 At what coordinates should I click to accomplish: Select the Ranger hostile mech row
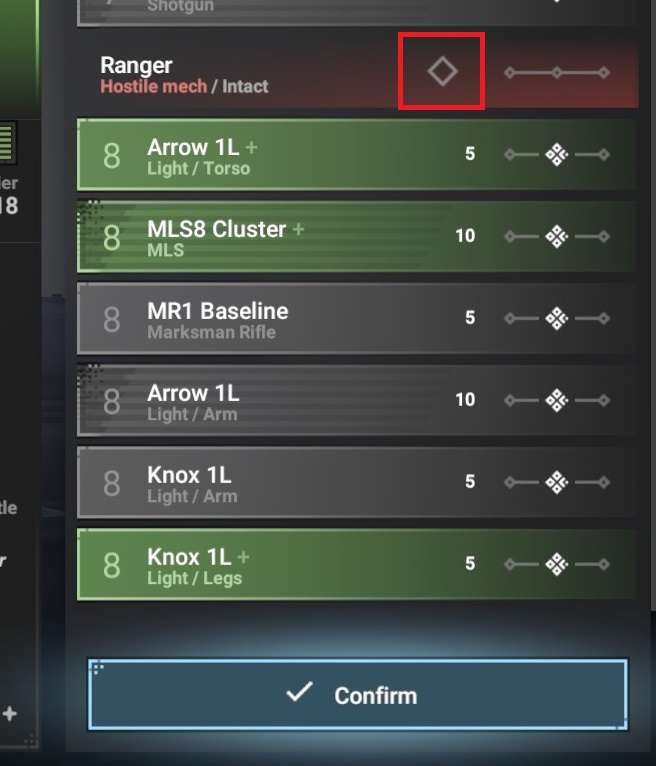(358, 72)
